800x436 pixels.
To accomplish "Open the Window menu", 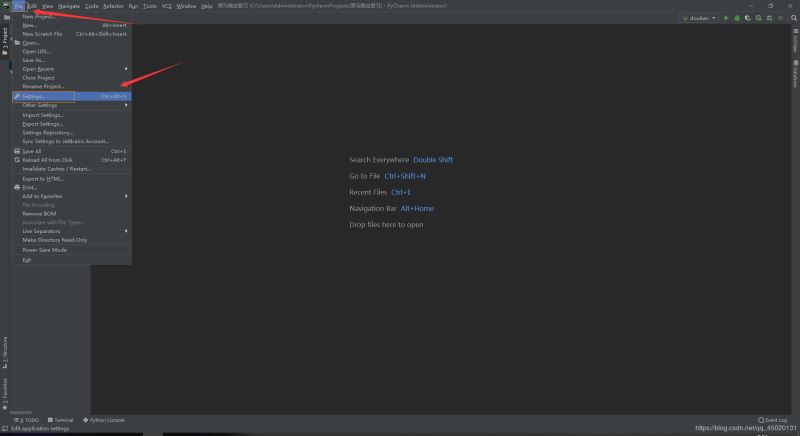I will click(x=186, y=6).
